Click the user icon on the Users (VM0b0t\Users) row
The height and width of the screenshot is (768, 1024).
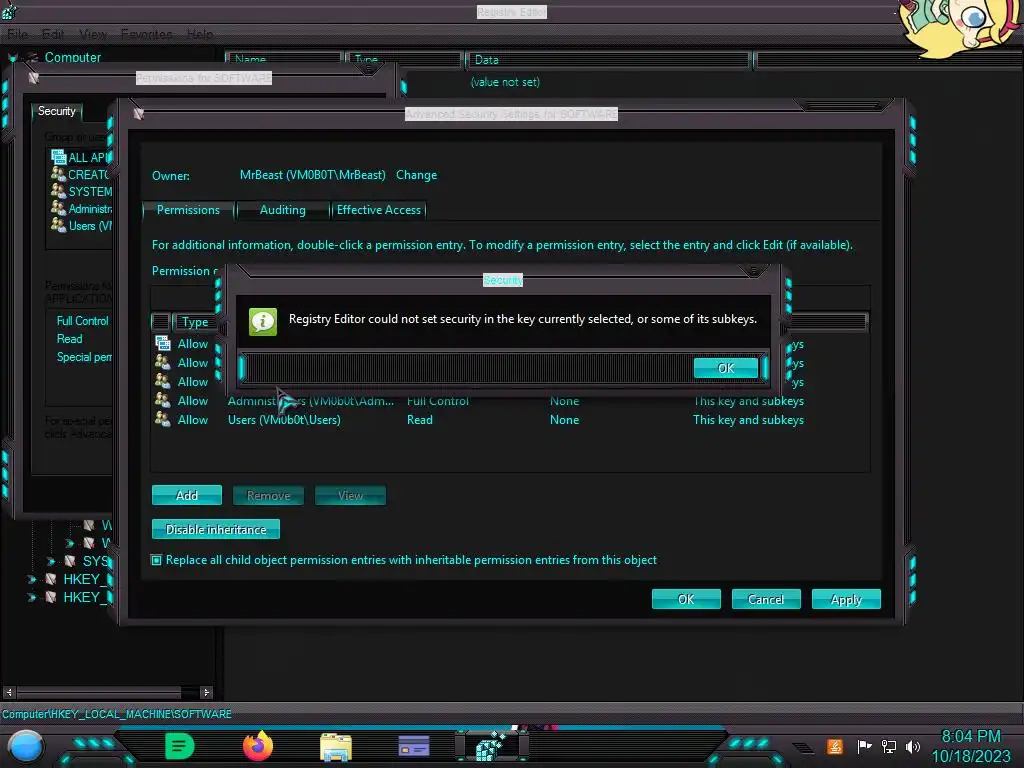tap(163, 419)
